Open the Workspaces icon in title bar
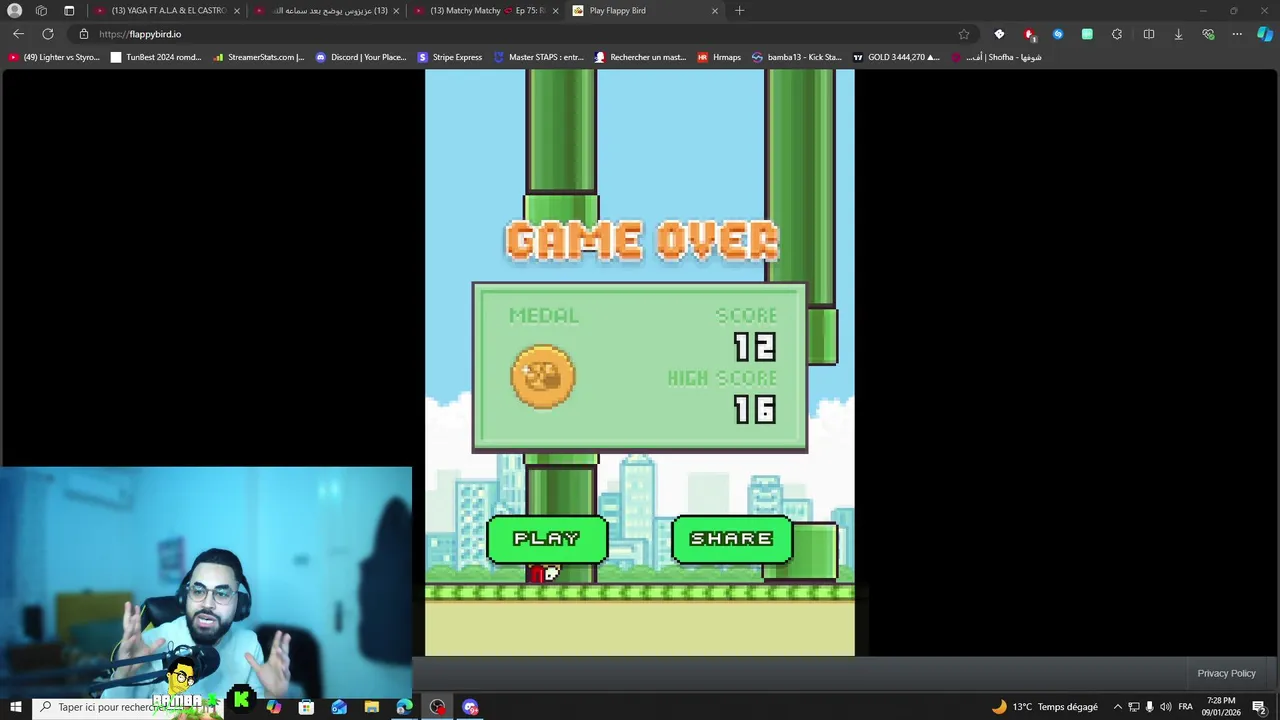The image size is (1280, 720). point(41,10)
